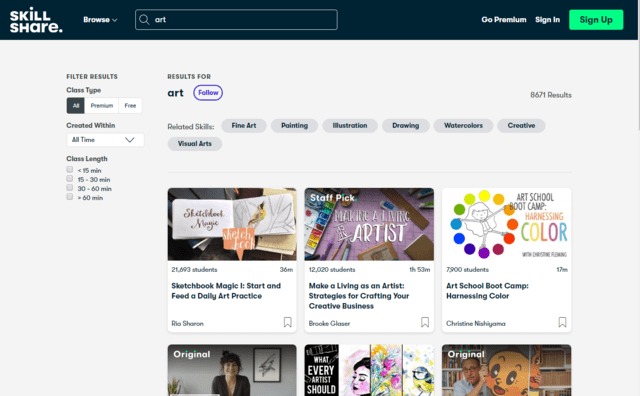Check the 15 - 30 min class length box

click(x=70, y=178)
